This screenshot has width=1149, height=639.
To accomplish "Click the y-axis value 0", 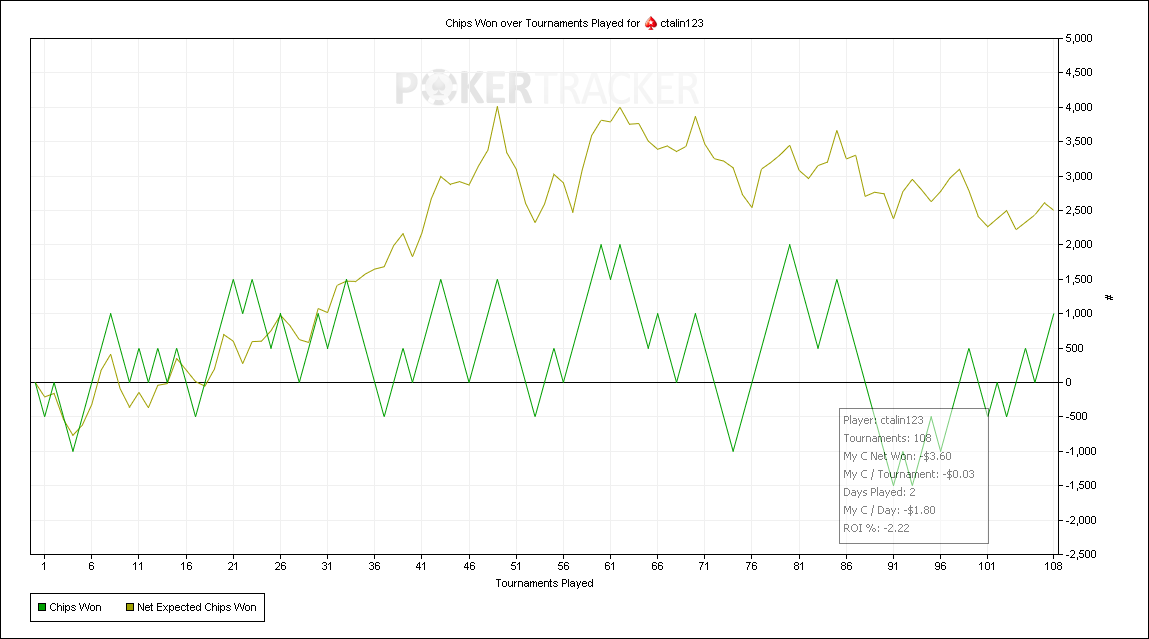I will [x=1068, y=383].
